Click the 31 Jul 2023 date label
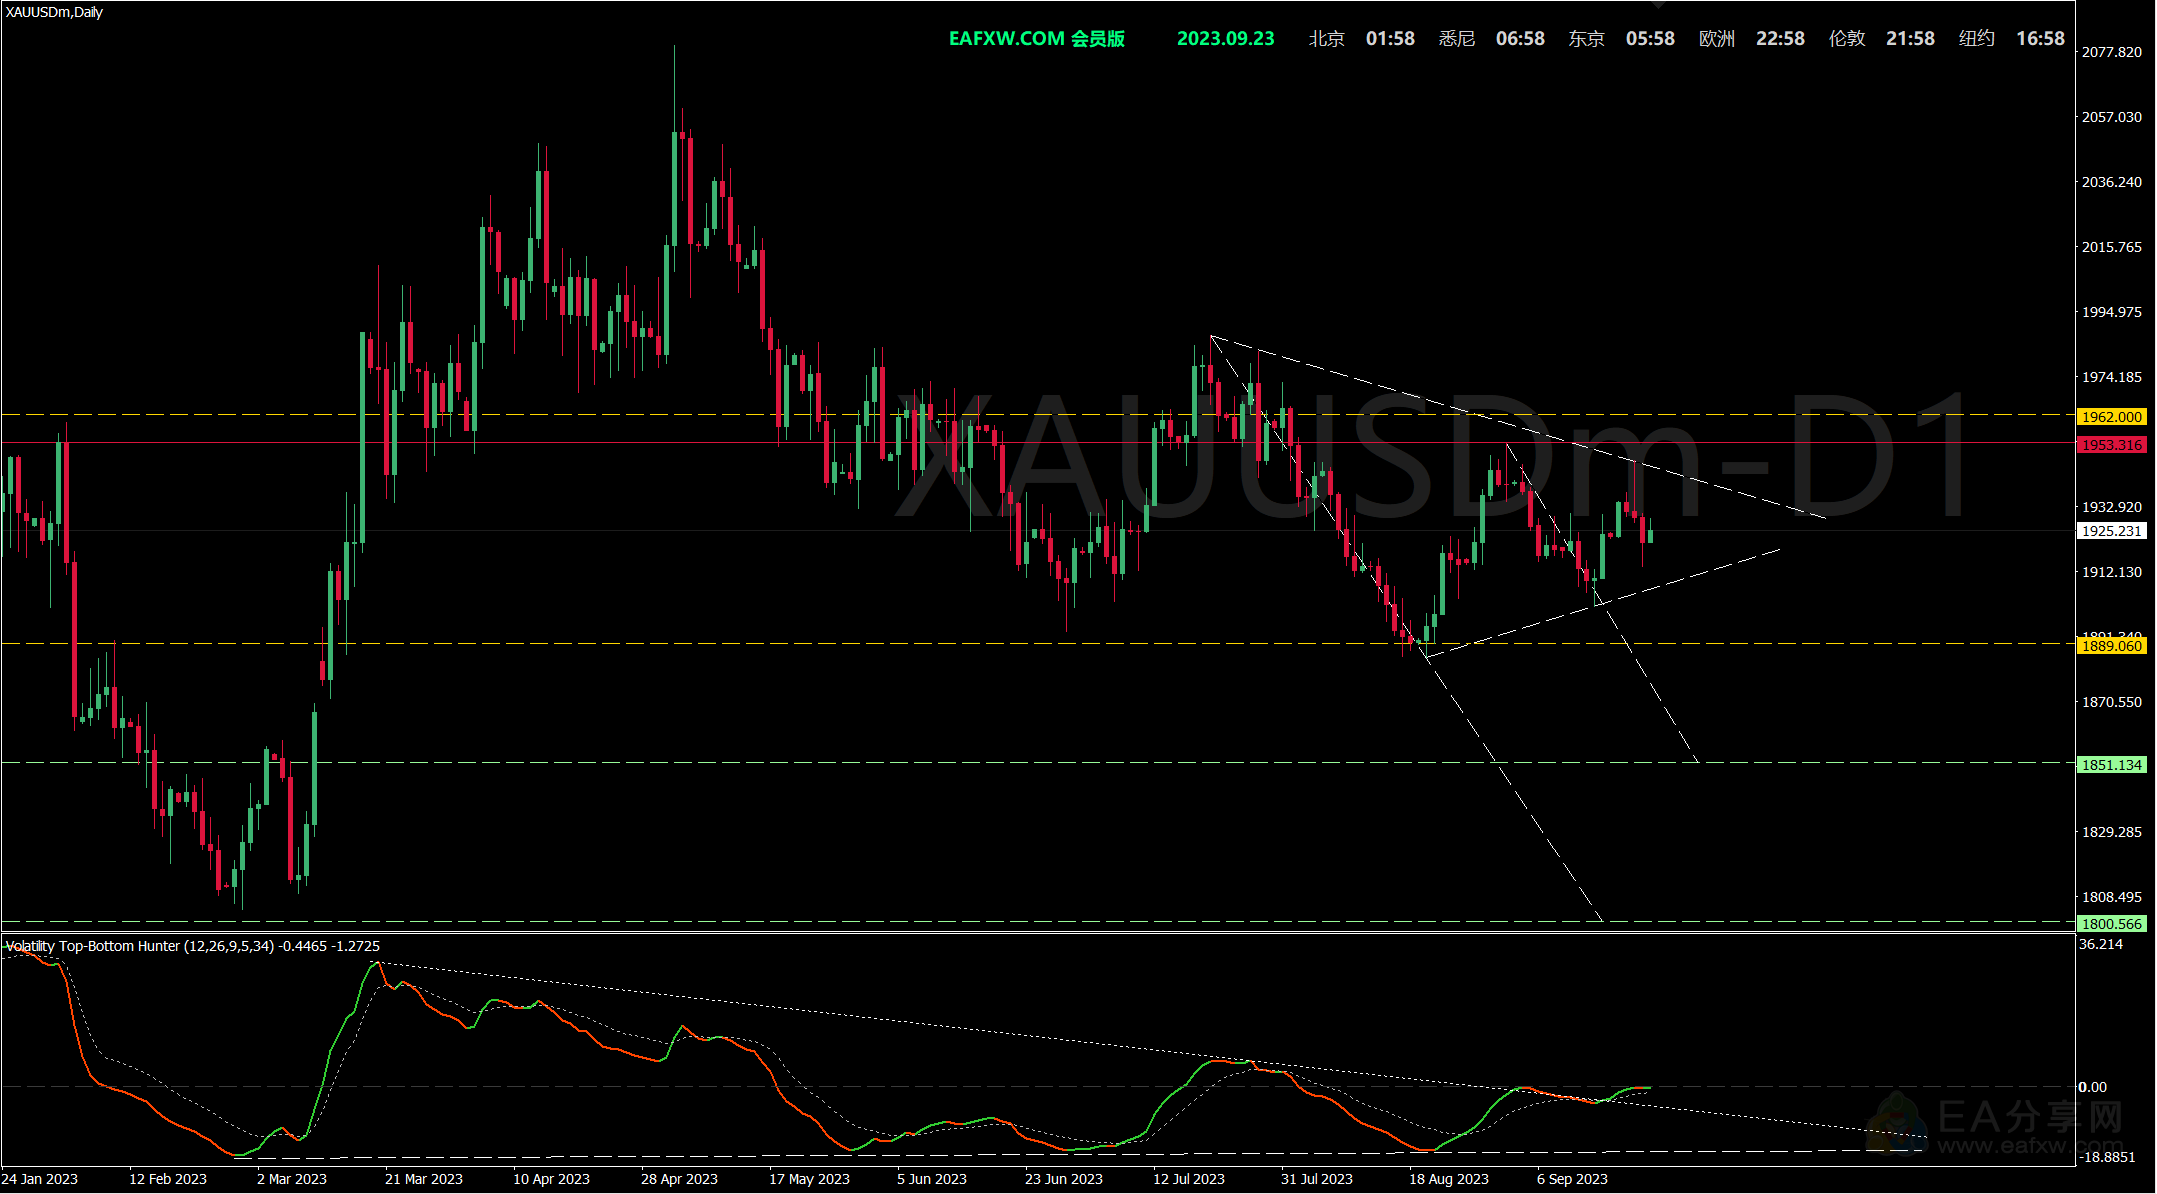This screenshot has width=2157, height=1194. (1317, 1179)
